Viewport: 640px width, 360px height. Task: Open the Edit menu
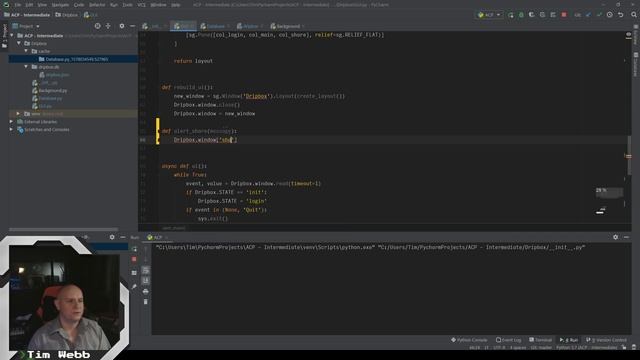point(29,5)
